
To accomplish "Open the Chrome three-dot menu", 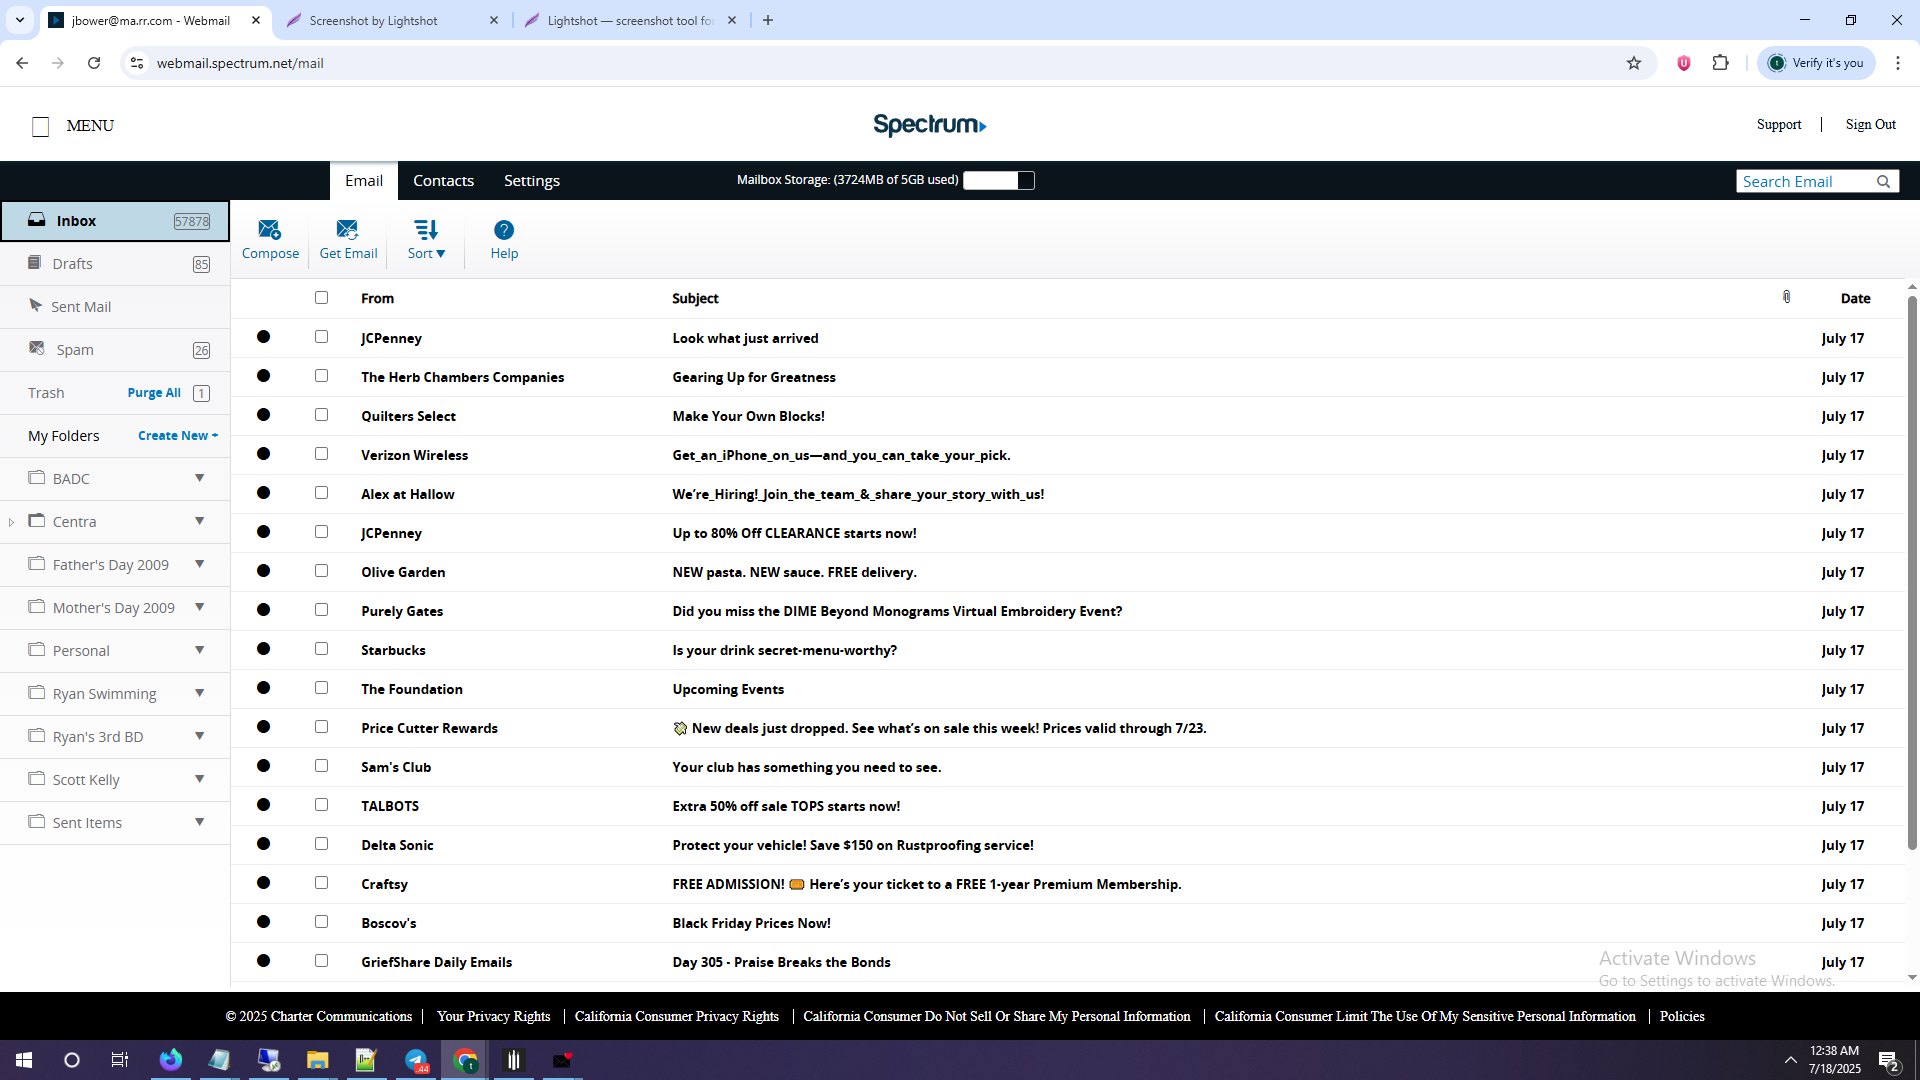I will point(1898,63).
